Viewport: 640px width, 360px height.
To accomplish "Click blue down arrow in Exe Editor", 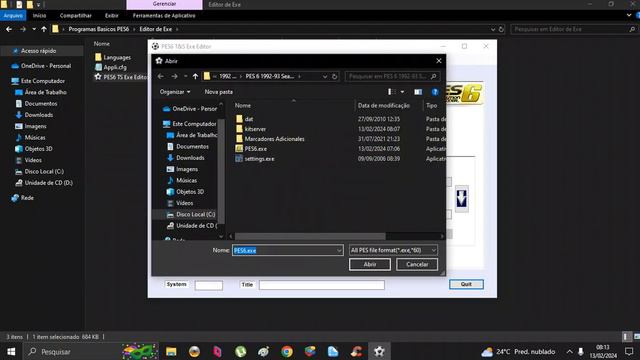I will [x=462, y=198].
